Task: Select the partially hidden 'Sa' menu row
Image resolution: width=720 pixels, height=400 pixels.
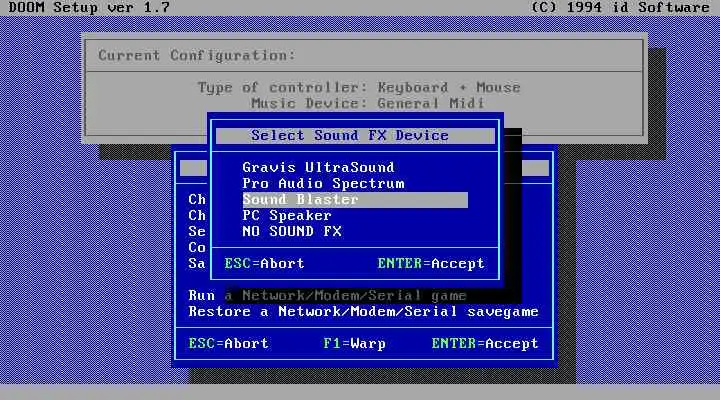Action: [x=197, y=264]
